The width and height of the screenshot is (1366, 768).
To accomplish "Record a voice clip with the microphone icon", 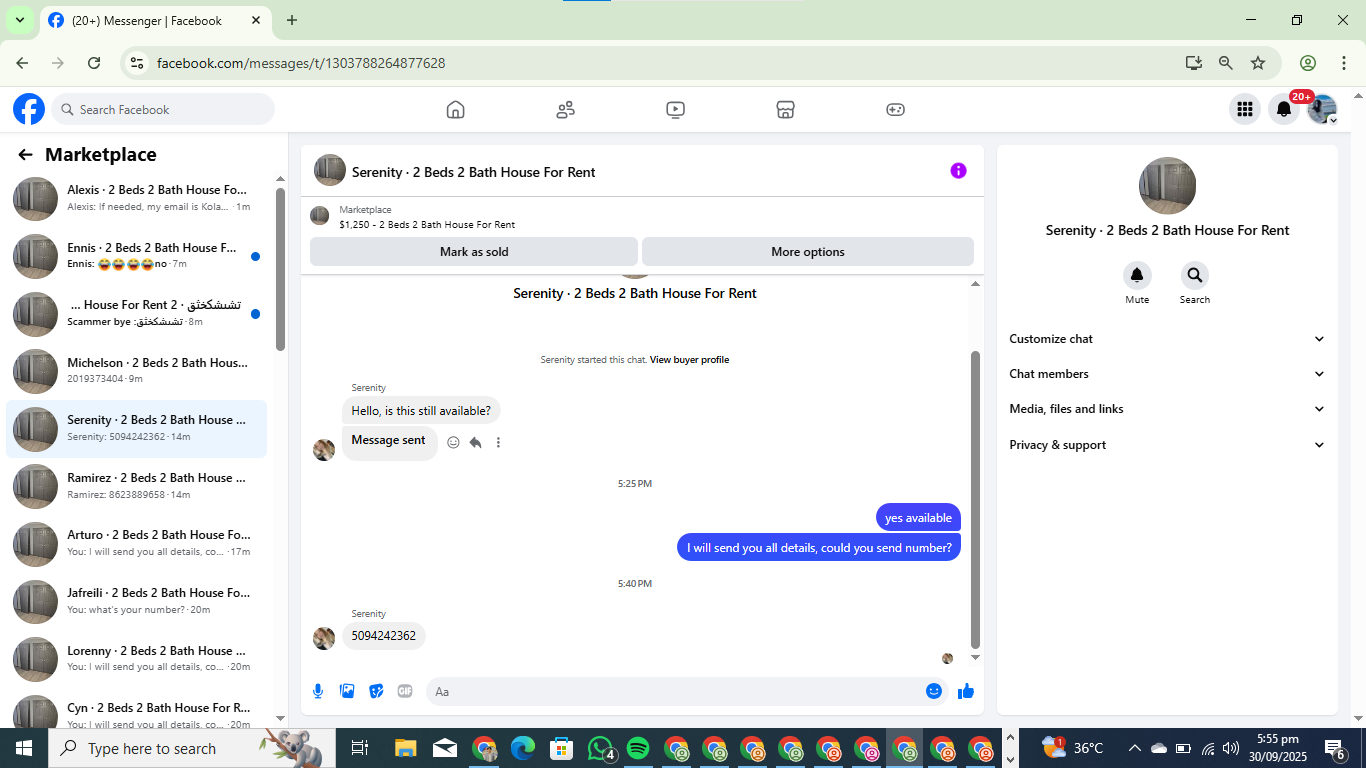I will pos(318,691).
